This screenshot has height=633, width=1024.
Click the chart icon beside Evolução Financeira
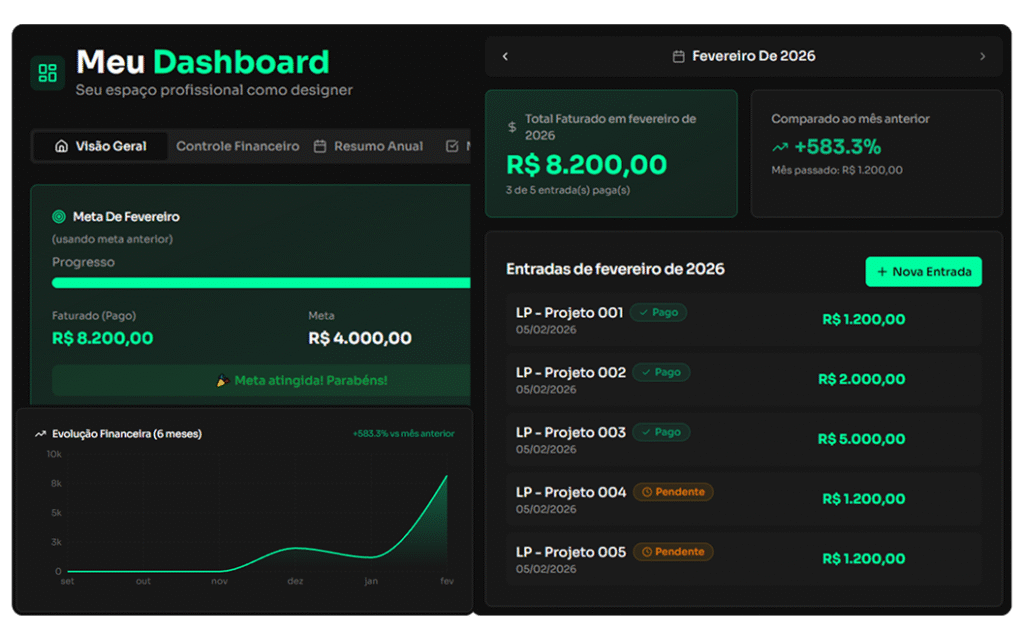coord(41,434)
